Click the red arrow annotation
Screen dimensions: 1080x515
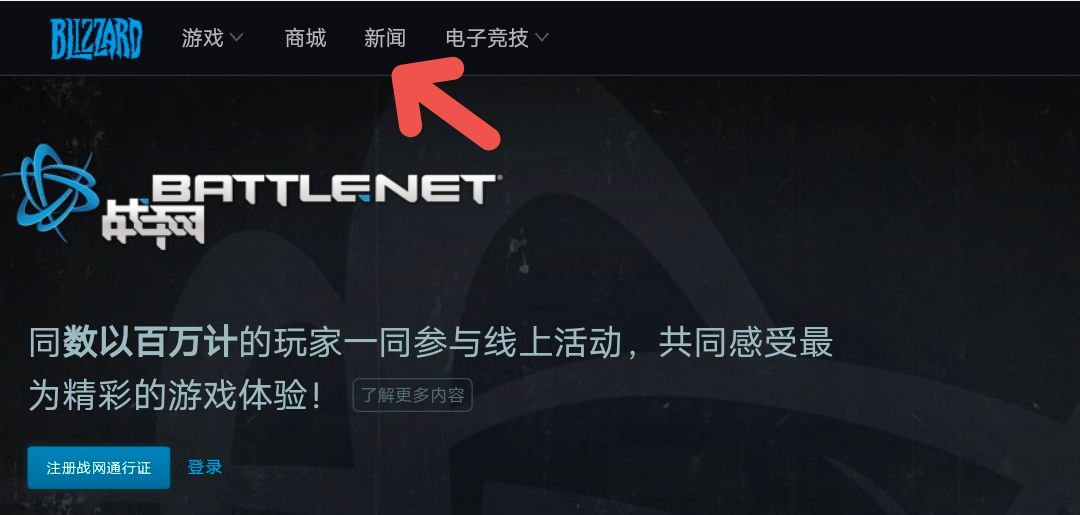444,103
